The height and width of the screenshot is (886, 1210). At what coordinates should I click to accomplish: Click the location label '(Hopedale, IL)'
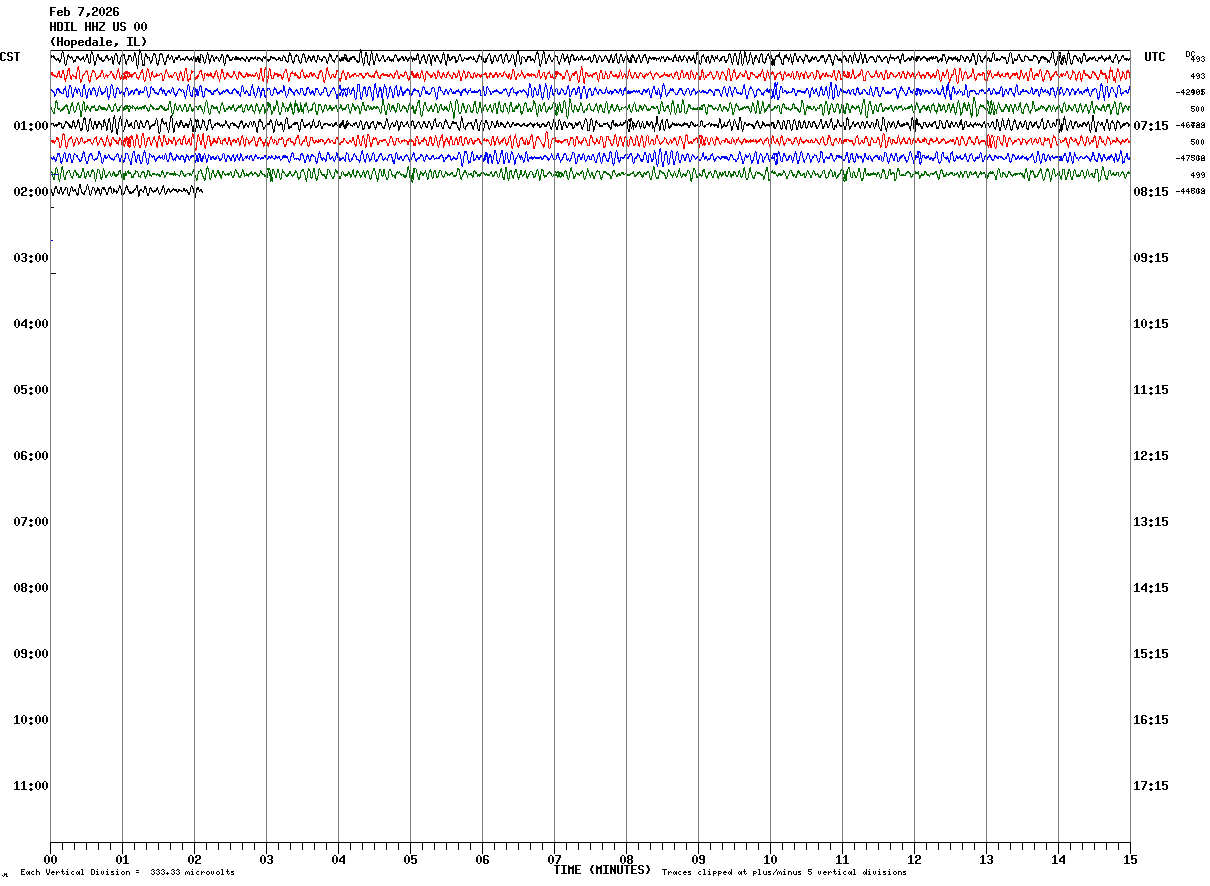[x=98, y=42]
